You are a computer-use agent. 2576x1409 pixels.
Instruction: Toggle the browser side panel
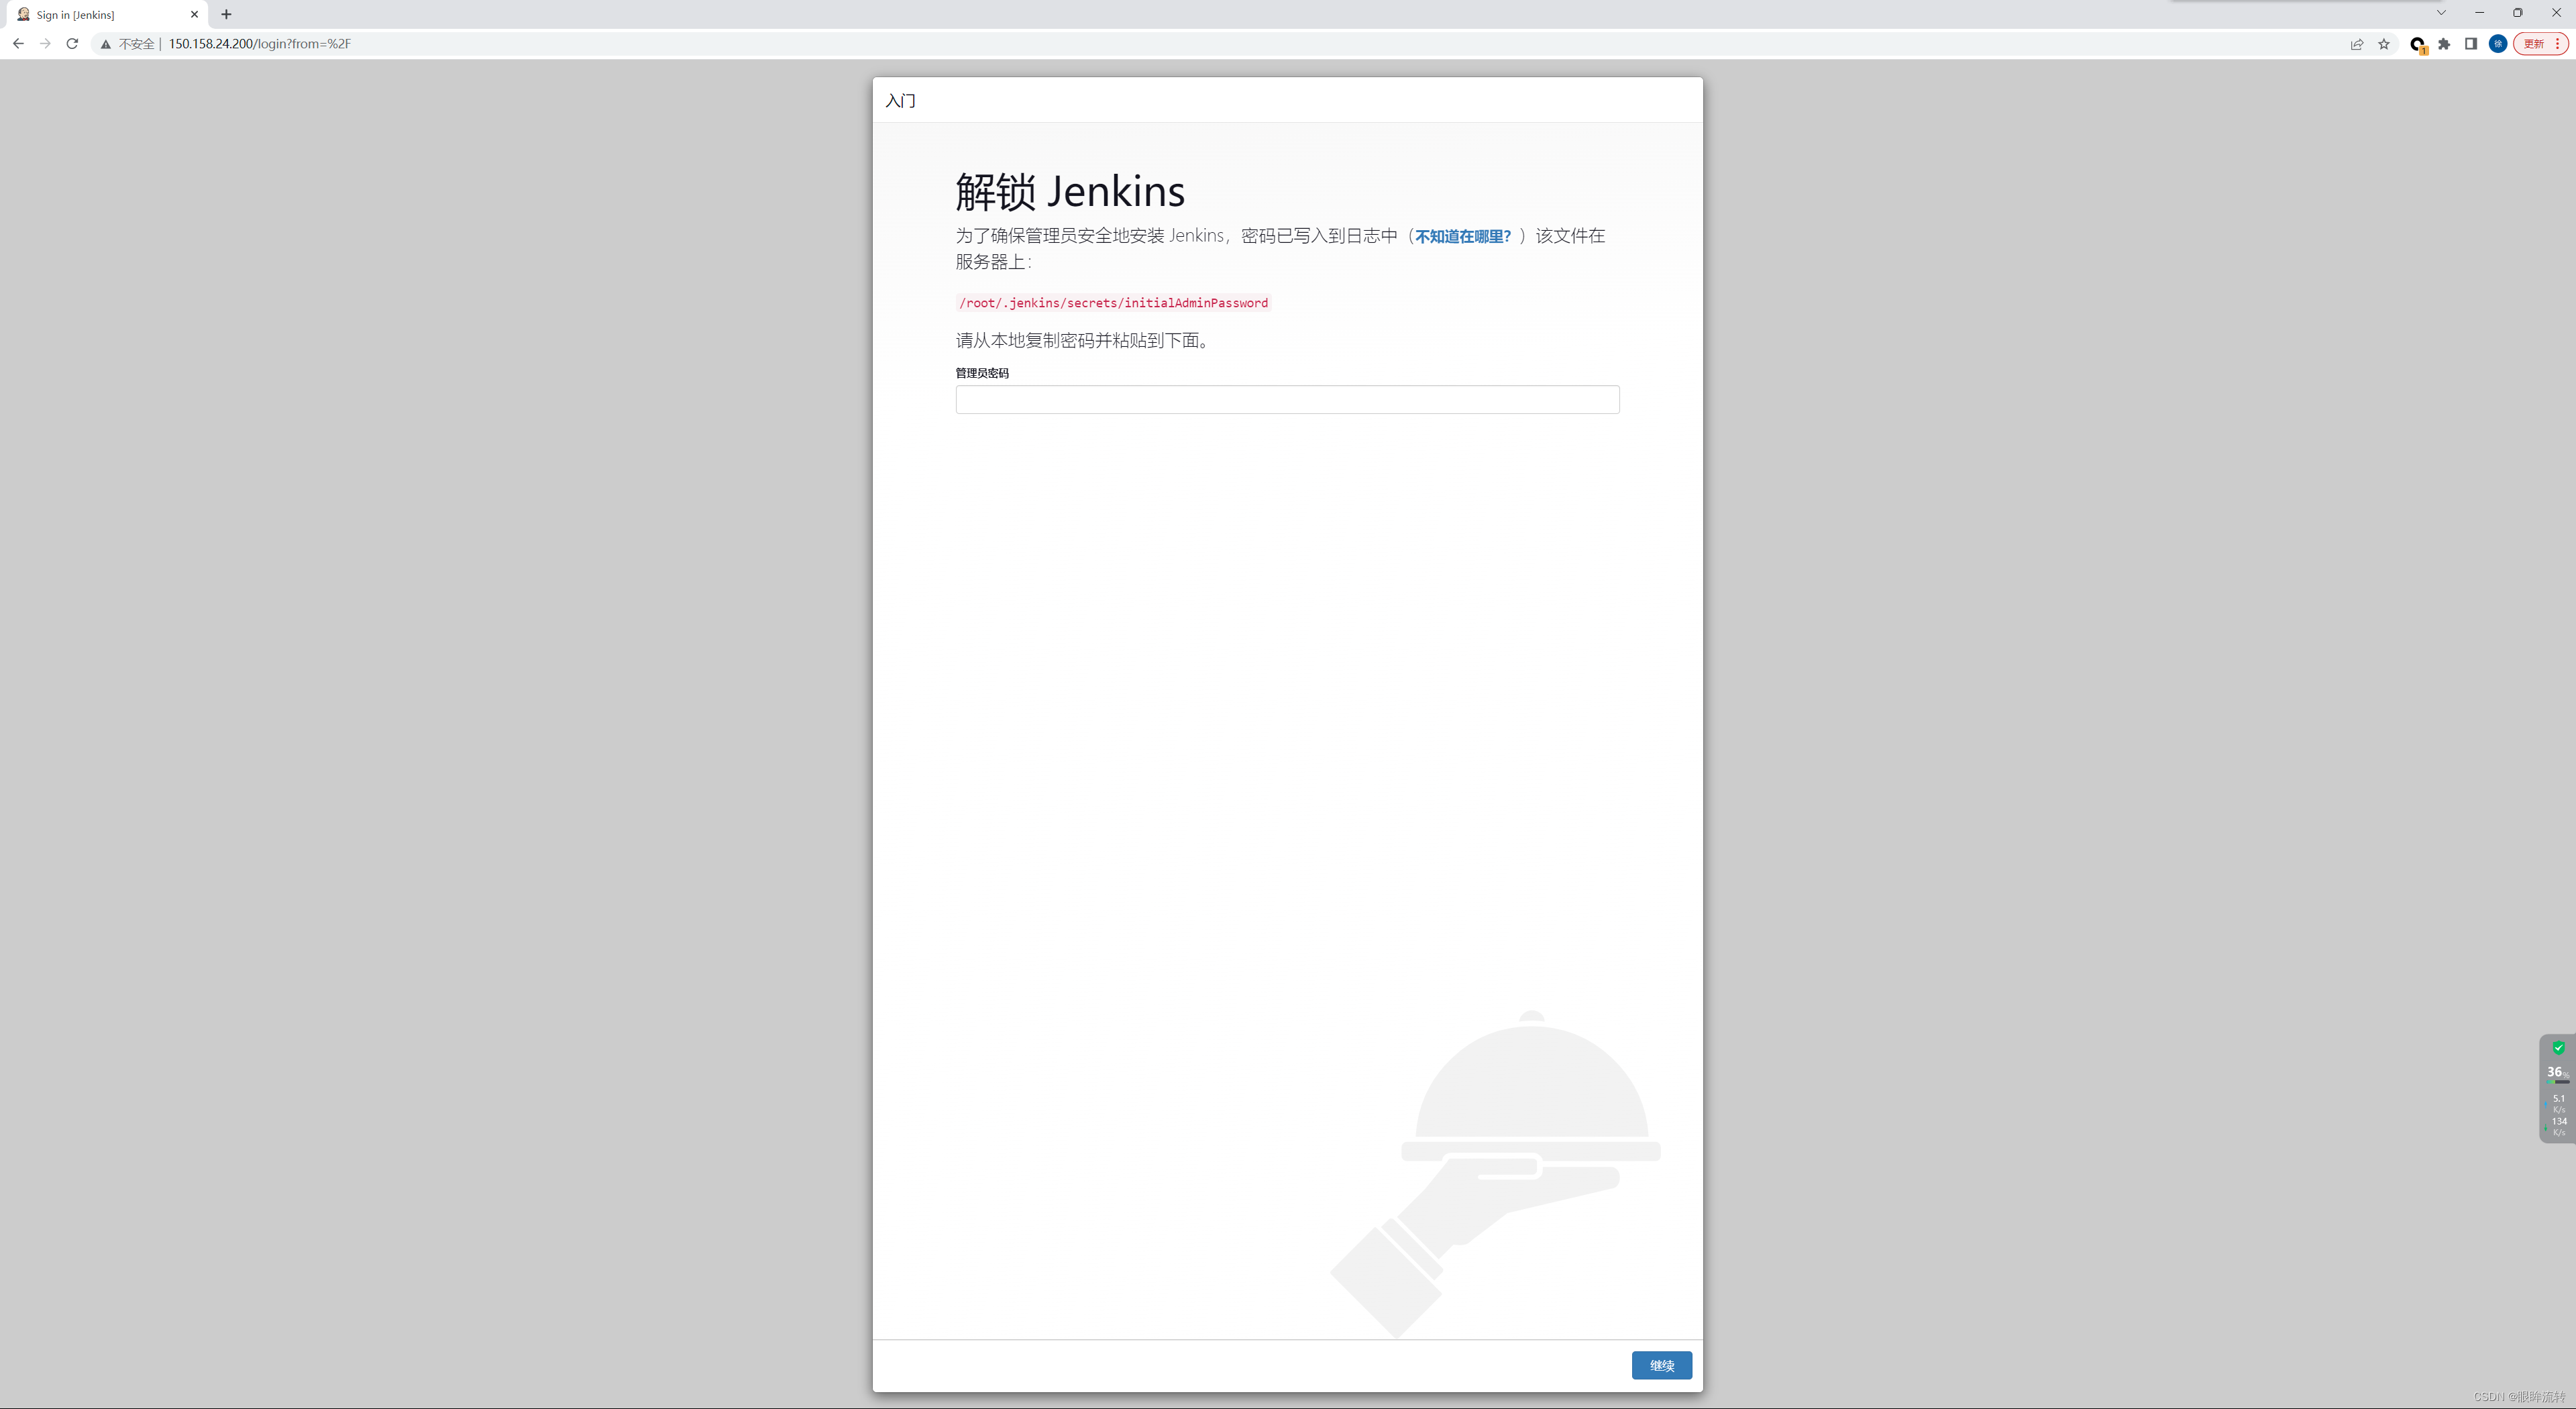pos(2471,44)
